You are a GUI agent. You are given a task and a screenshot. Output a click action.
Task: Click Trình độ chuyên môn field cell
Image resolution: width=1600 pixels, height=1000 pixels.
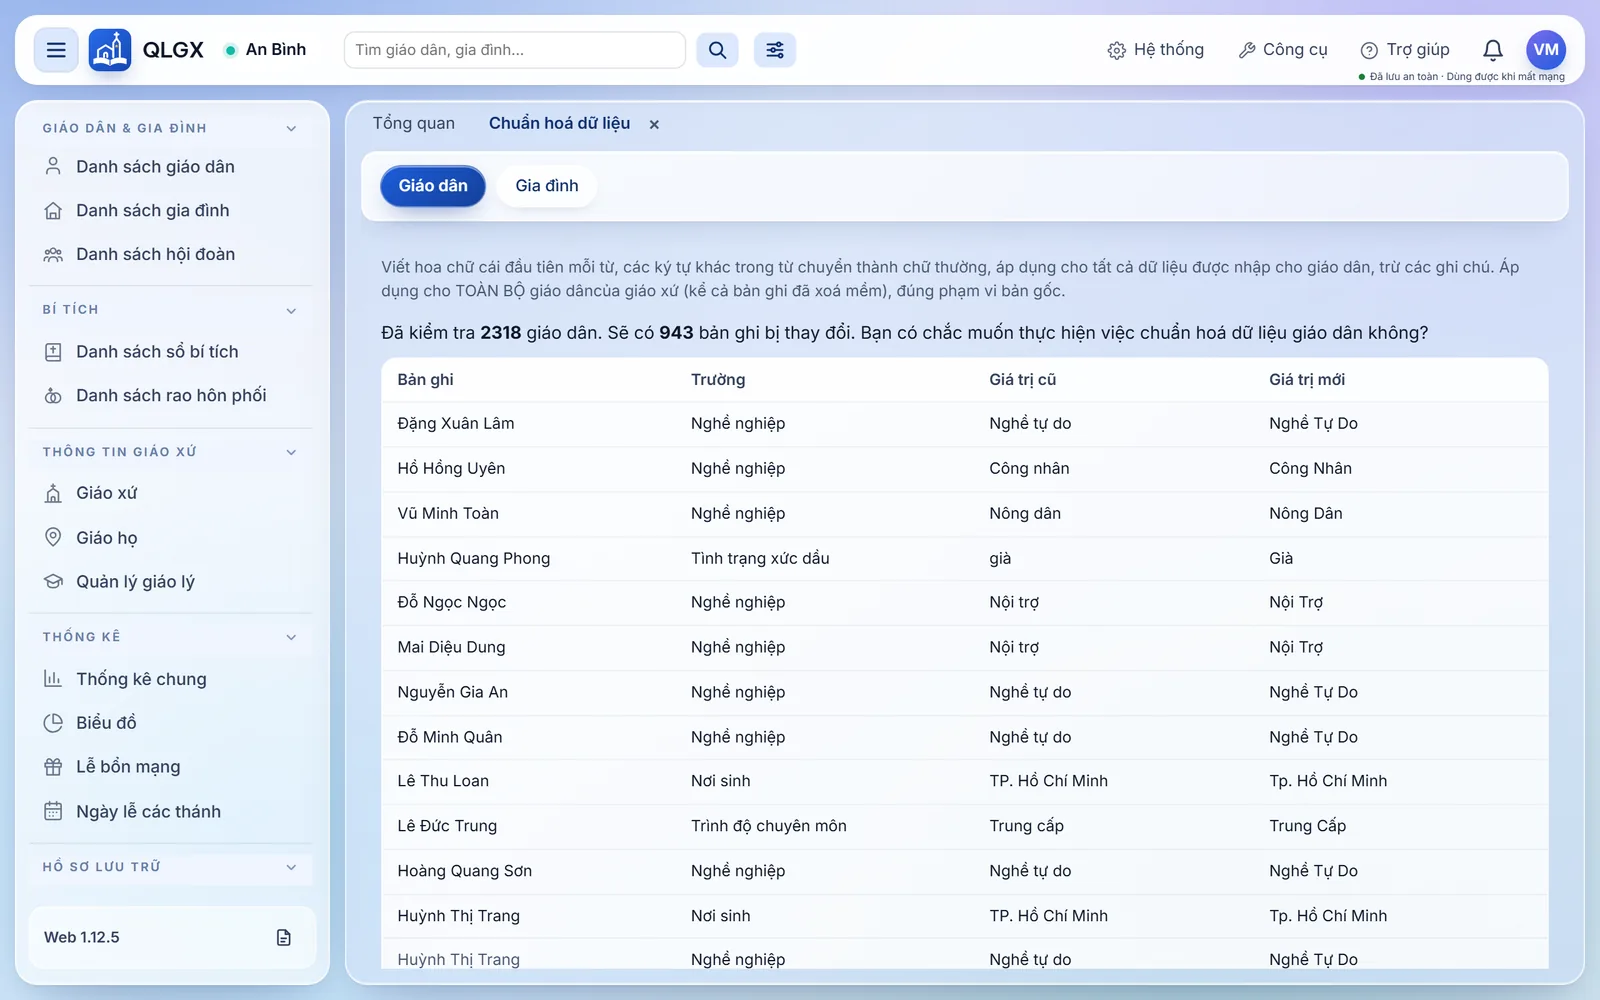click(x=769, y=826)
